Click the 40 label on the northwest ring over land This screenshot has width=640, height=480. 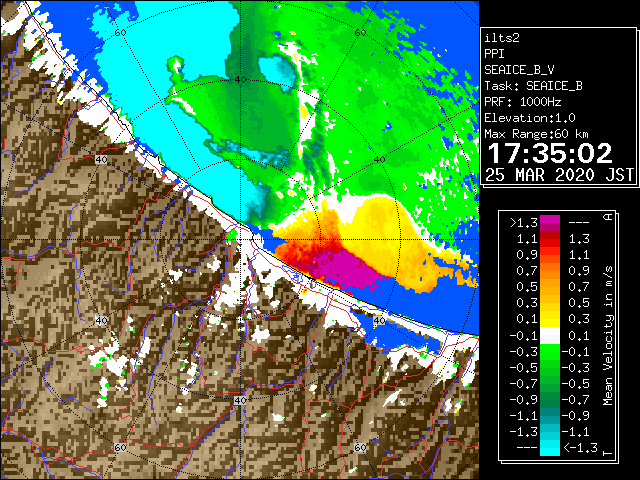(x=101, y=160)
